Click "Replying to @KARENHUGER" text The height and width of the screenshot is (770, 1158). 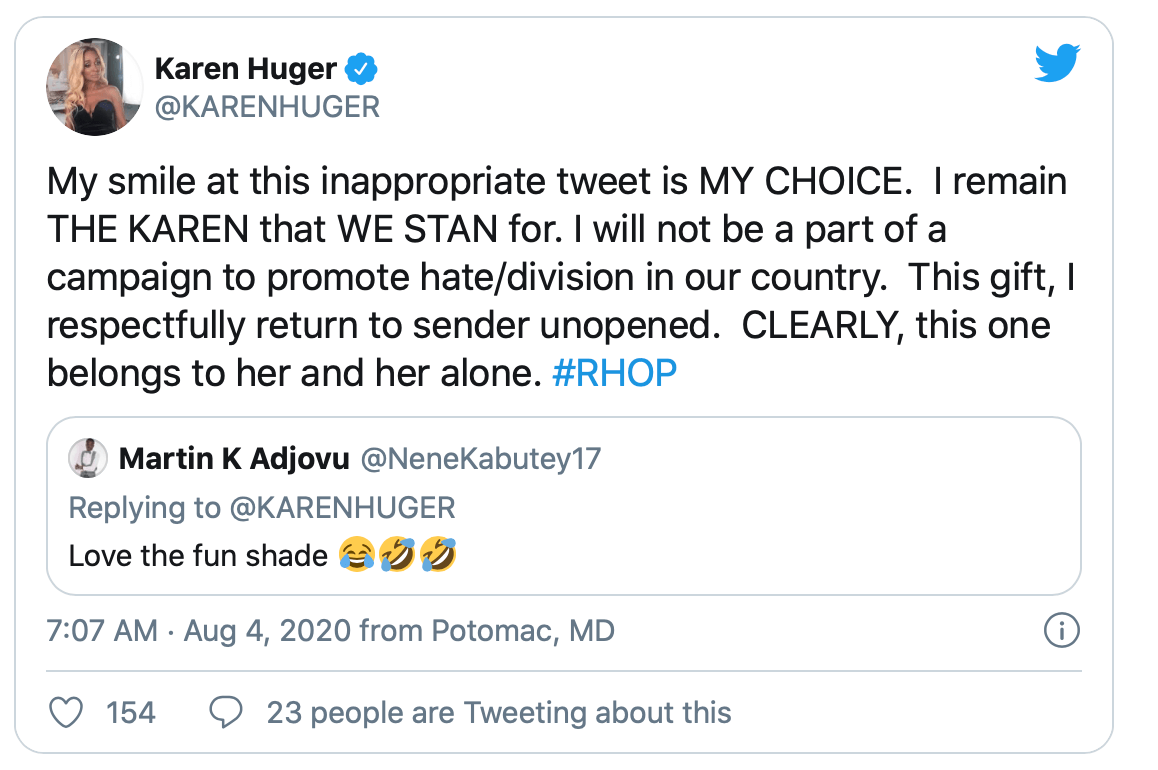tap(262, 507)
